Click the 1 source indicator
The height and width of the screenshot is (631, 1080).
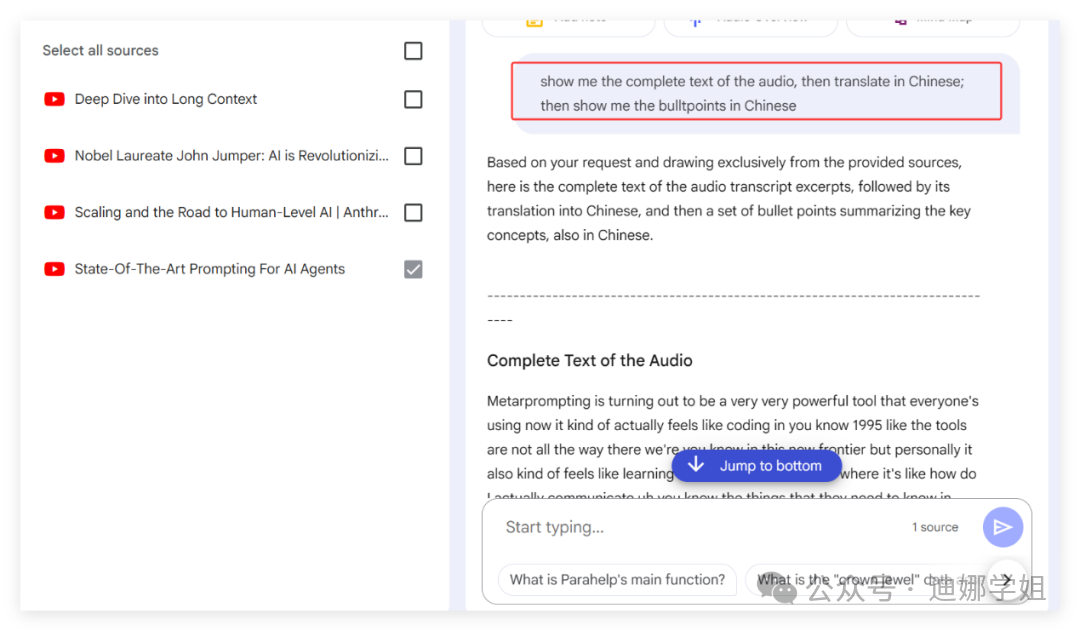[935, 527]
